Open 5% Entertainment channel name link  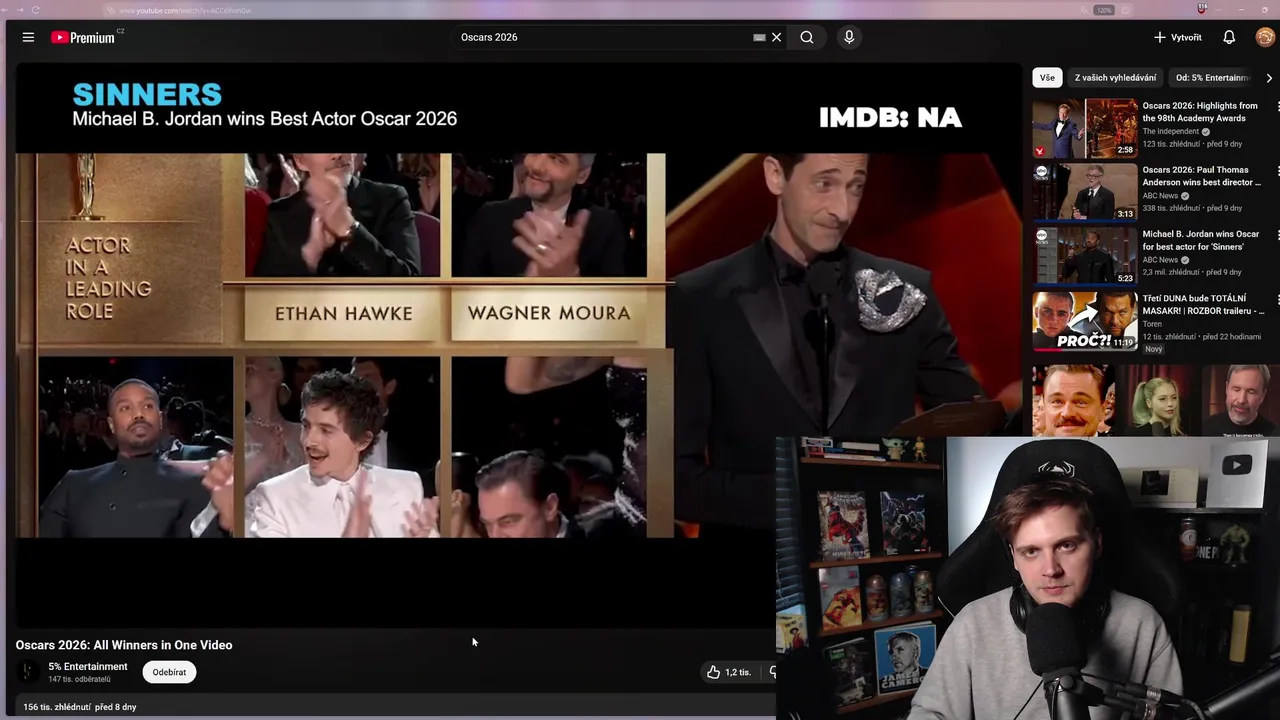(88, 666)
